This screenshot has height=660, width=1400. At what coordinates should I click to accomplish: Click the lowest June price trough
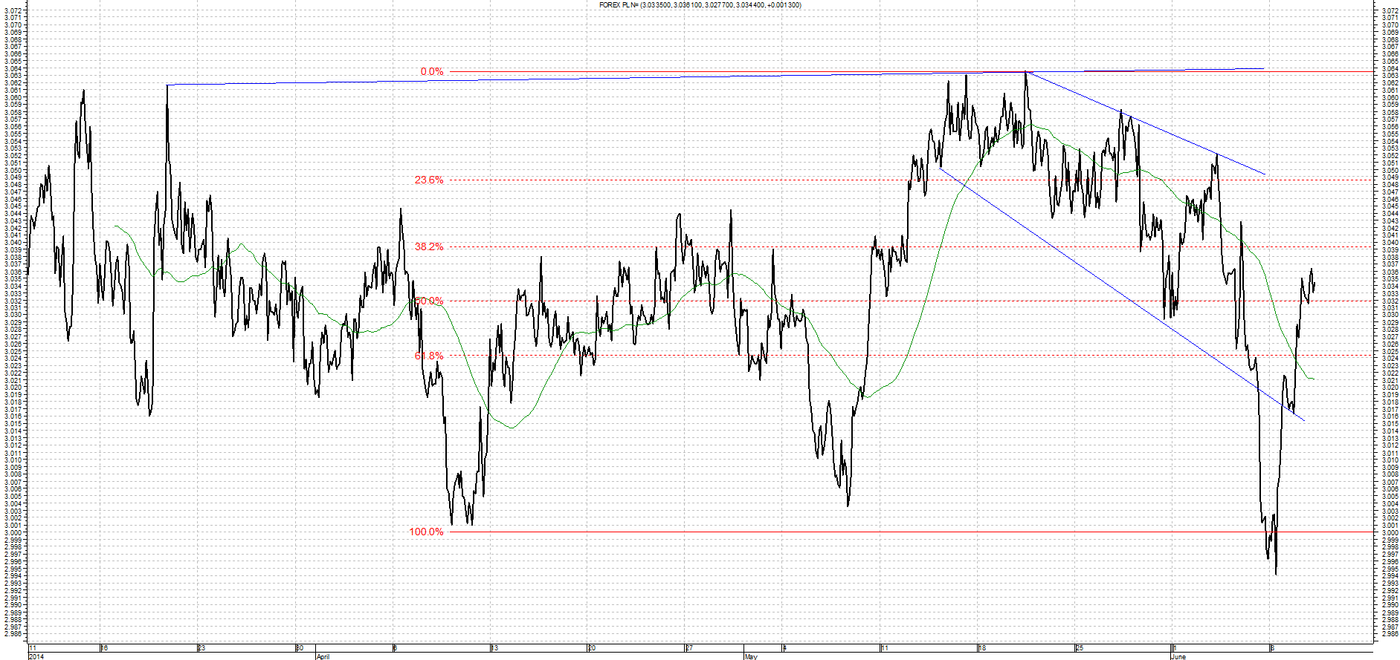tap(1276, 573)
